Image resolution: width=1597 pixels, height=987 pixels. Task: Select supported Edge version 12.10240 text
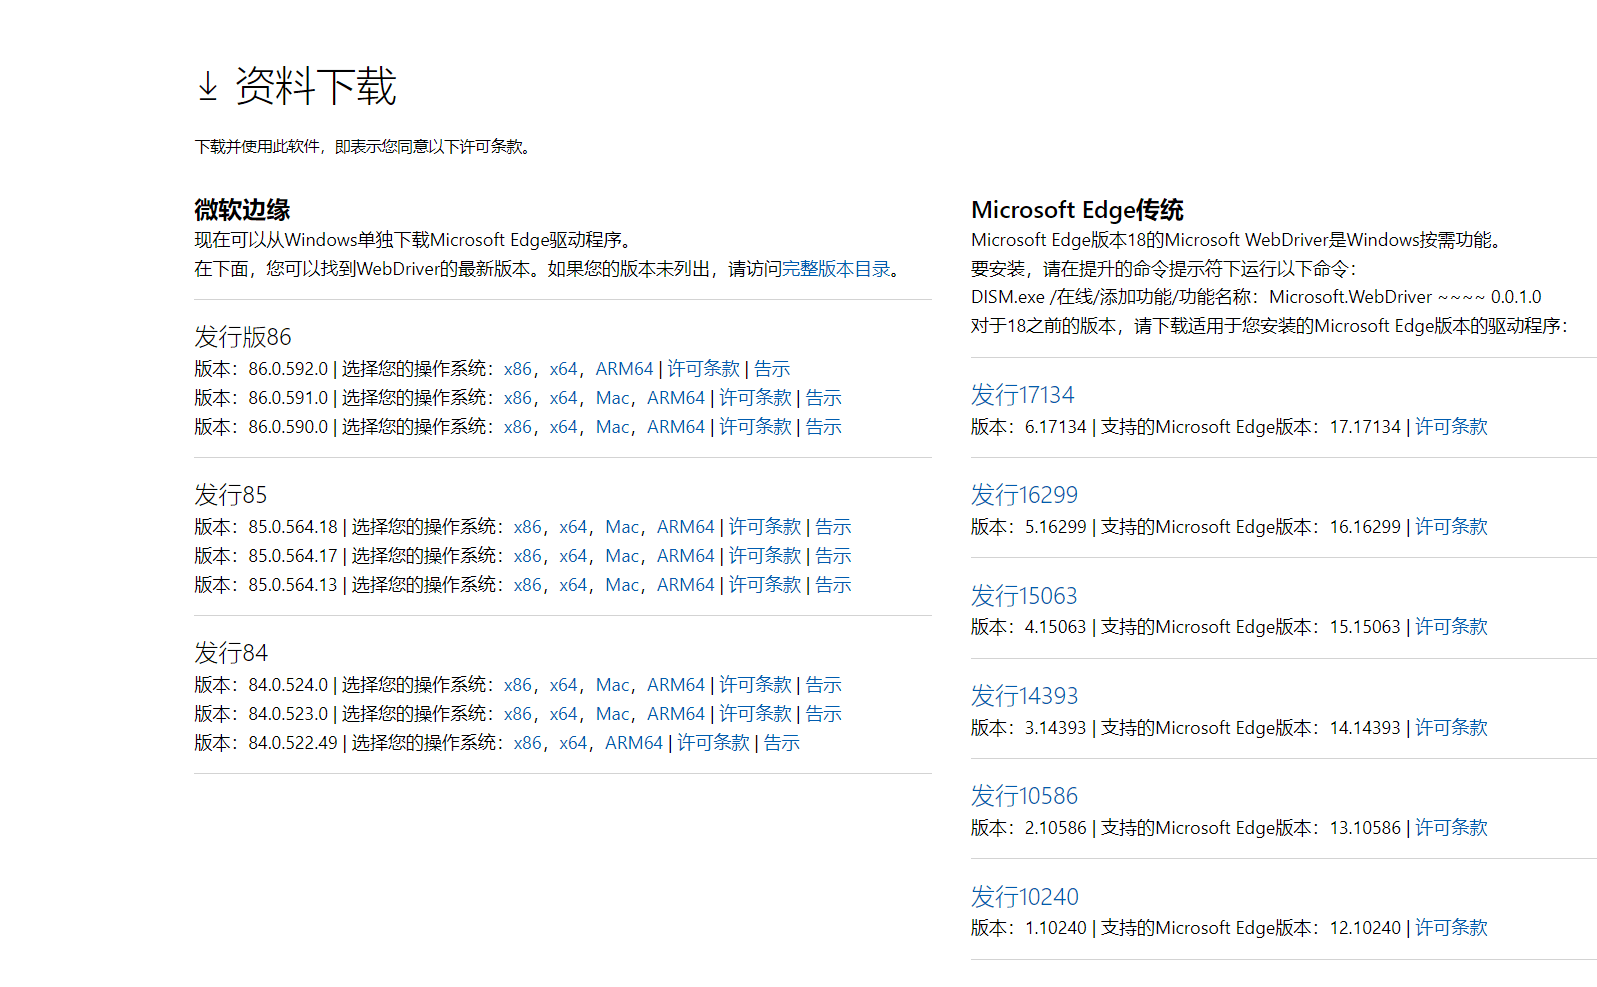click(x=1365, y=928)
